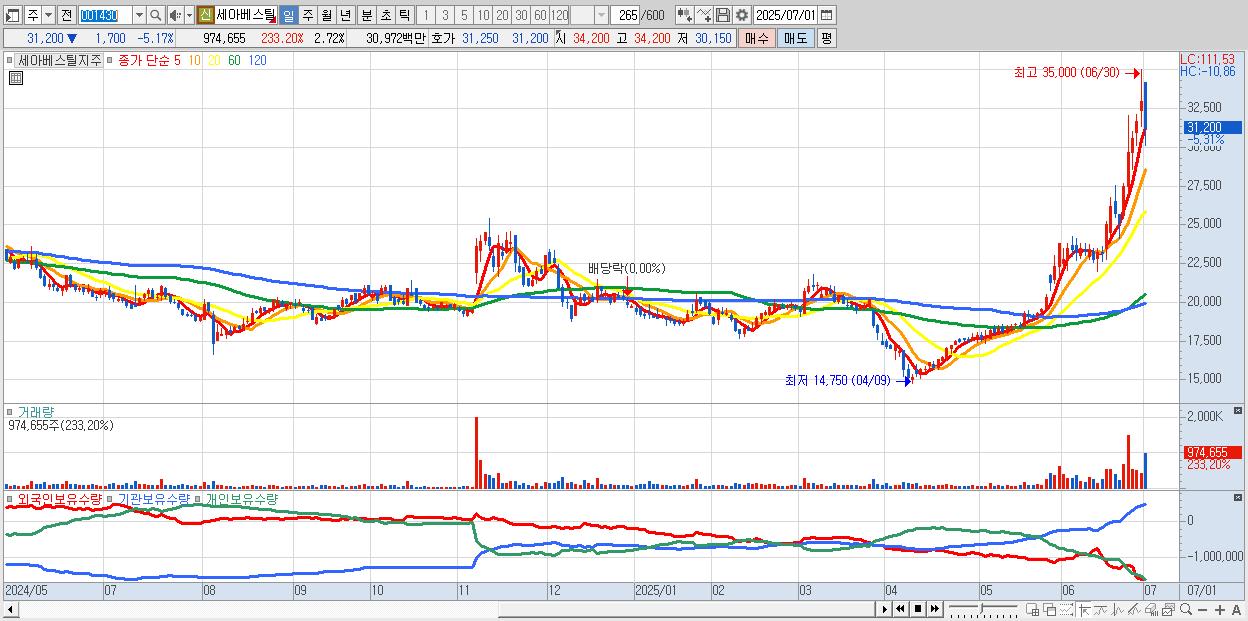Select the 5 interval button
The image size is (1248, 621).
point(464,16)
